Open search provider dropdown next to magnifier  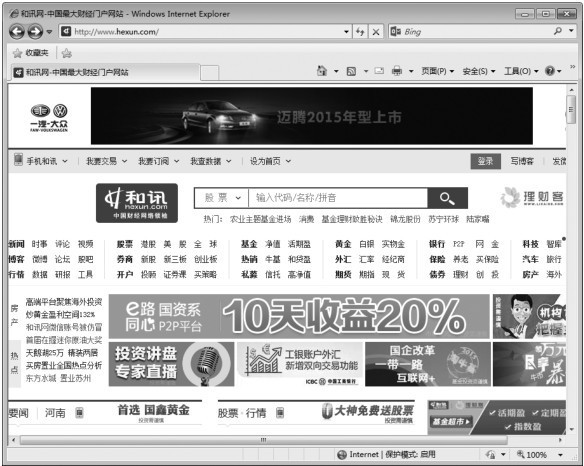pyautogui.click(x=571, y=31)
